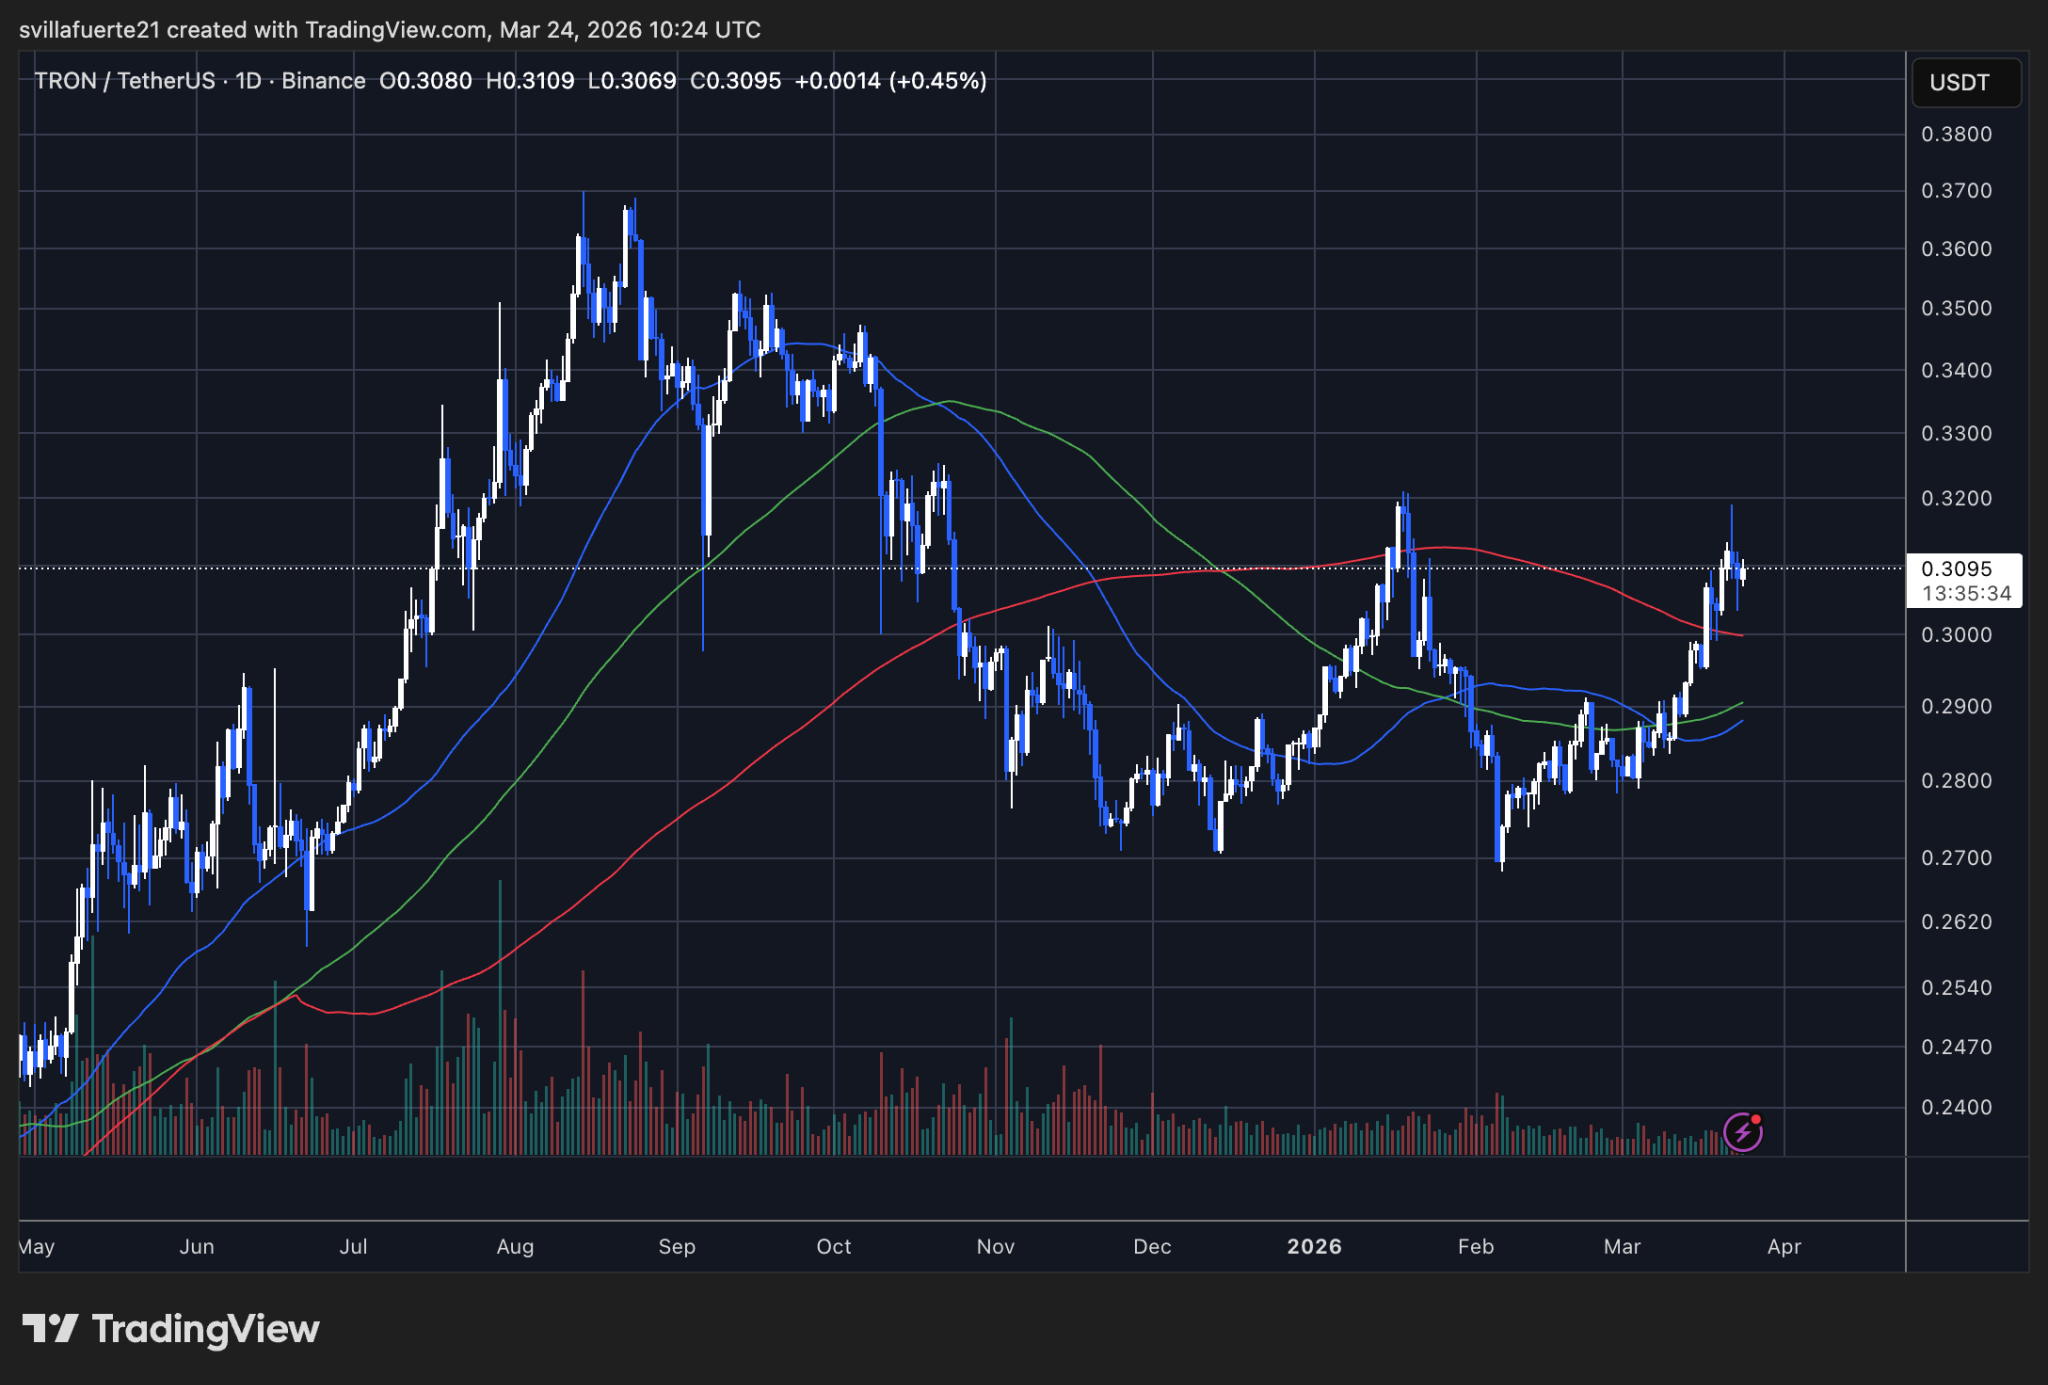2048x1385 pixels.
Task: Click the TradingView.com attribution text at top
Action: click(x=396, y=30)
